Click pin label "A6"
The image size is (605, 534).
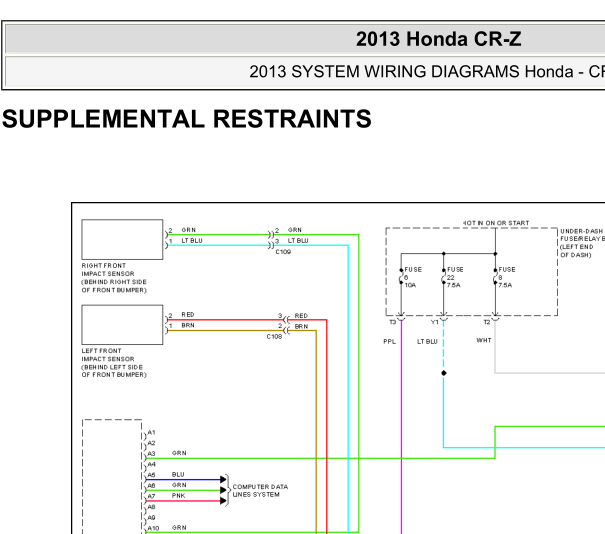(x=151, y=486)
